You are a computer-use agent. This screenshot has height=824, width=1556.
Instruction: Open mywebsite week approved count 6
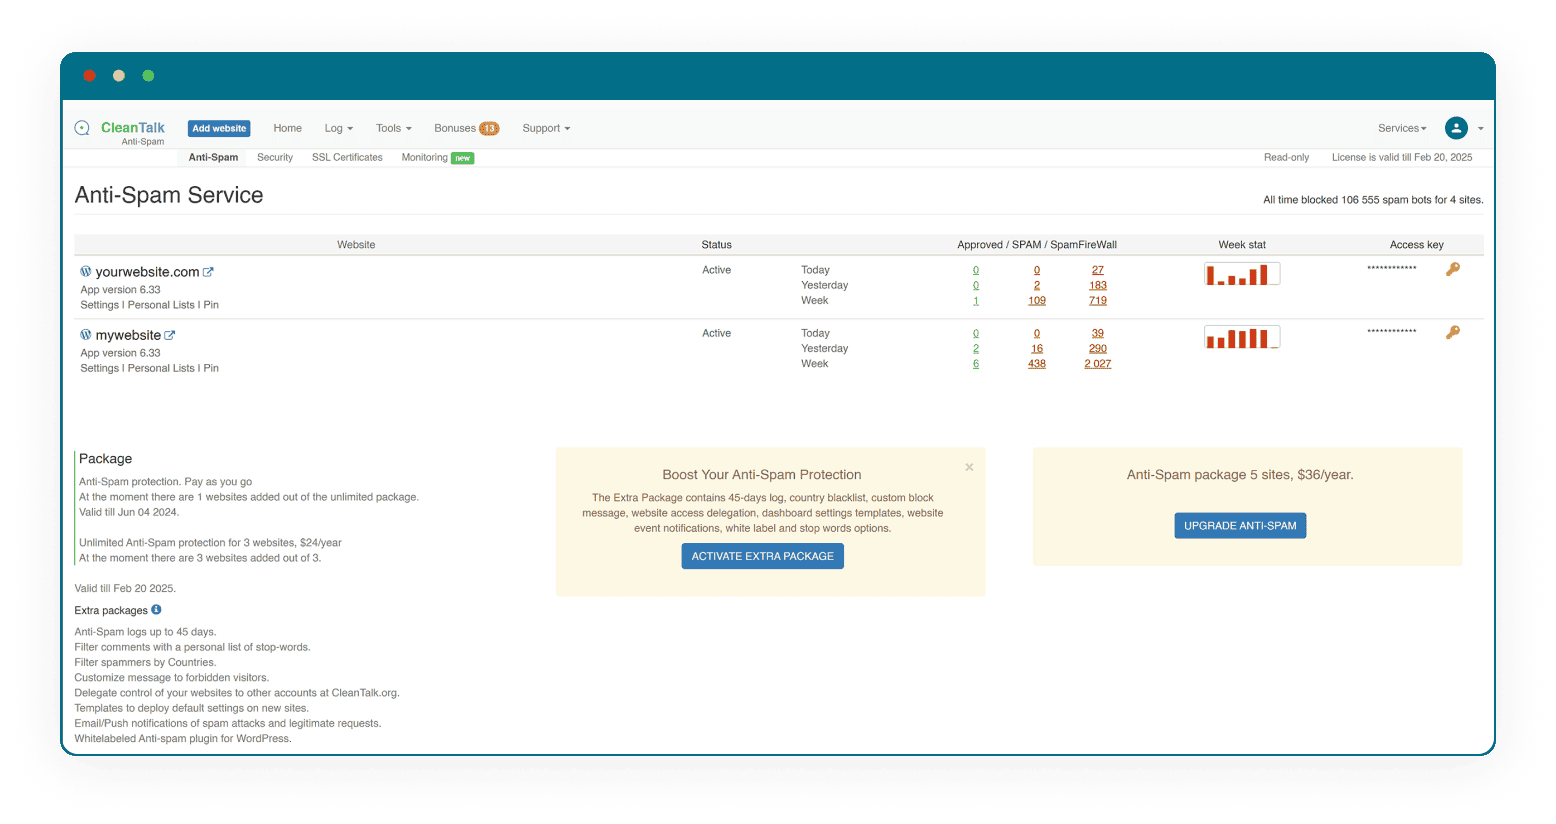pyautogui.click(x=976, y=364)
